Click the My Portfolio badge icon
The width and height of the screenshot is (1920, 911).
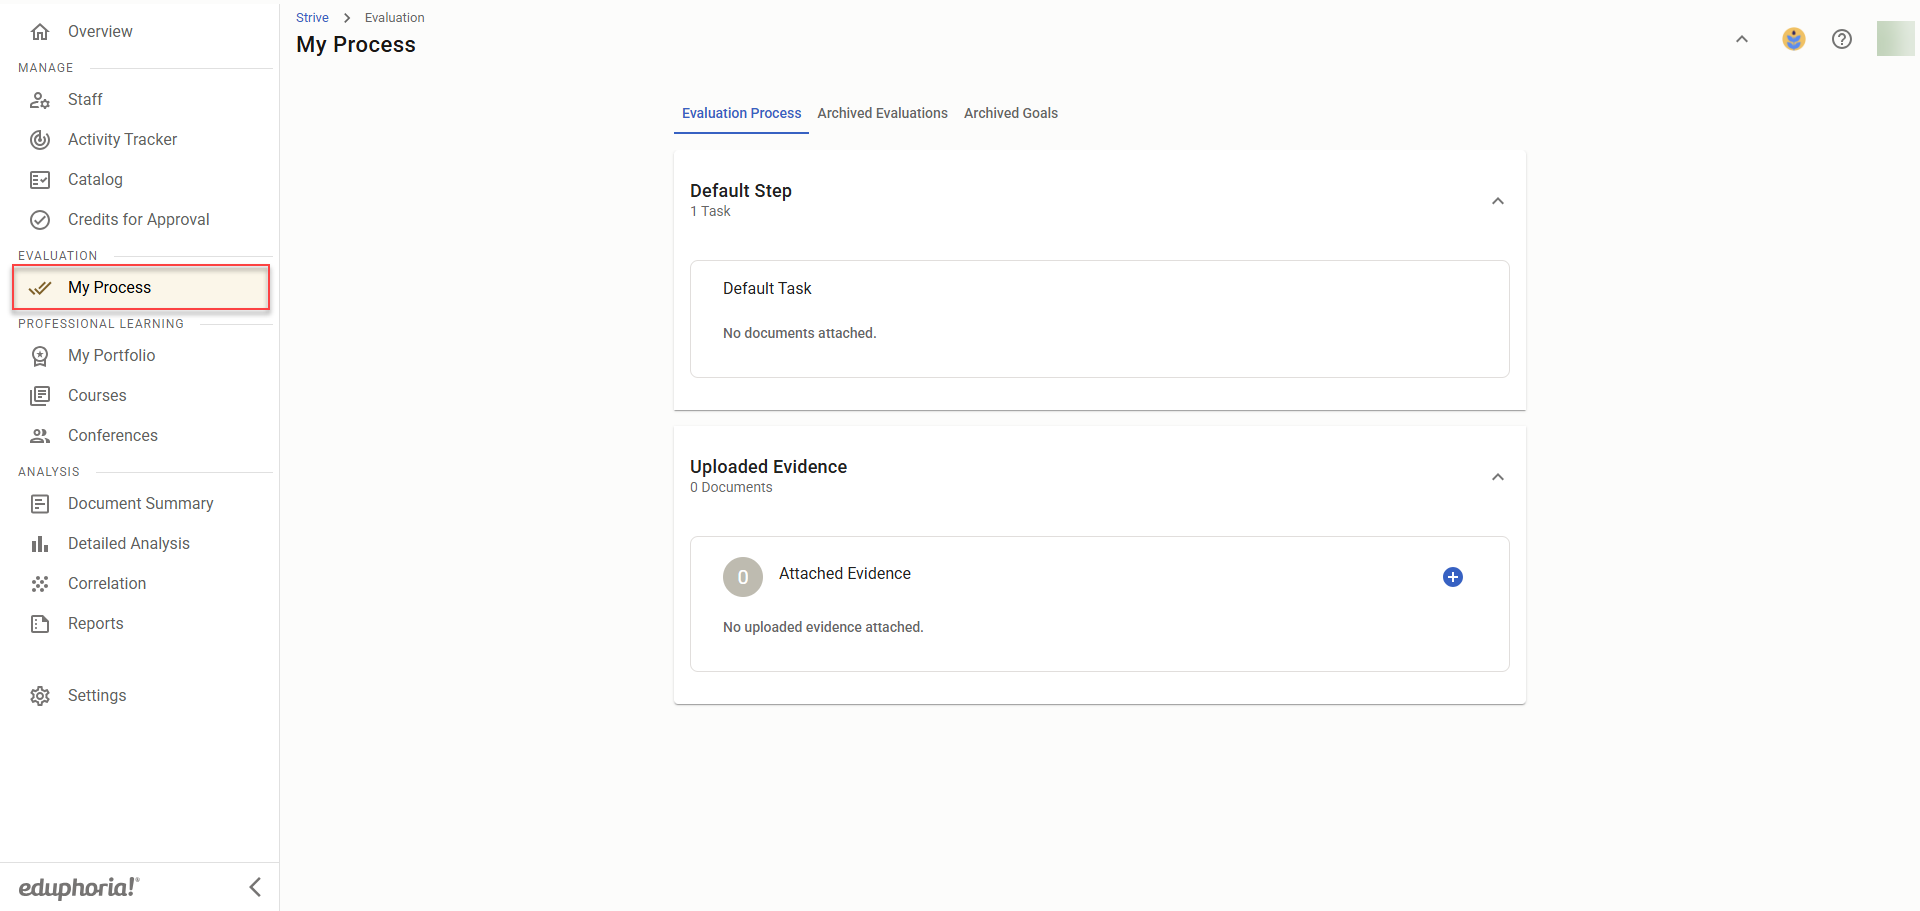[40, 356]
